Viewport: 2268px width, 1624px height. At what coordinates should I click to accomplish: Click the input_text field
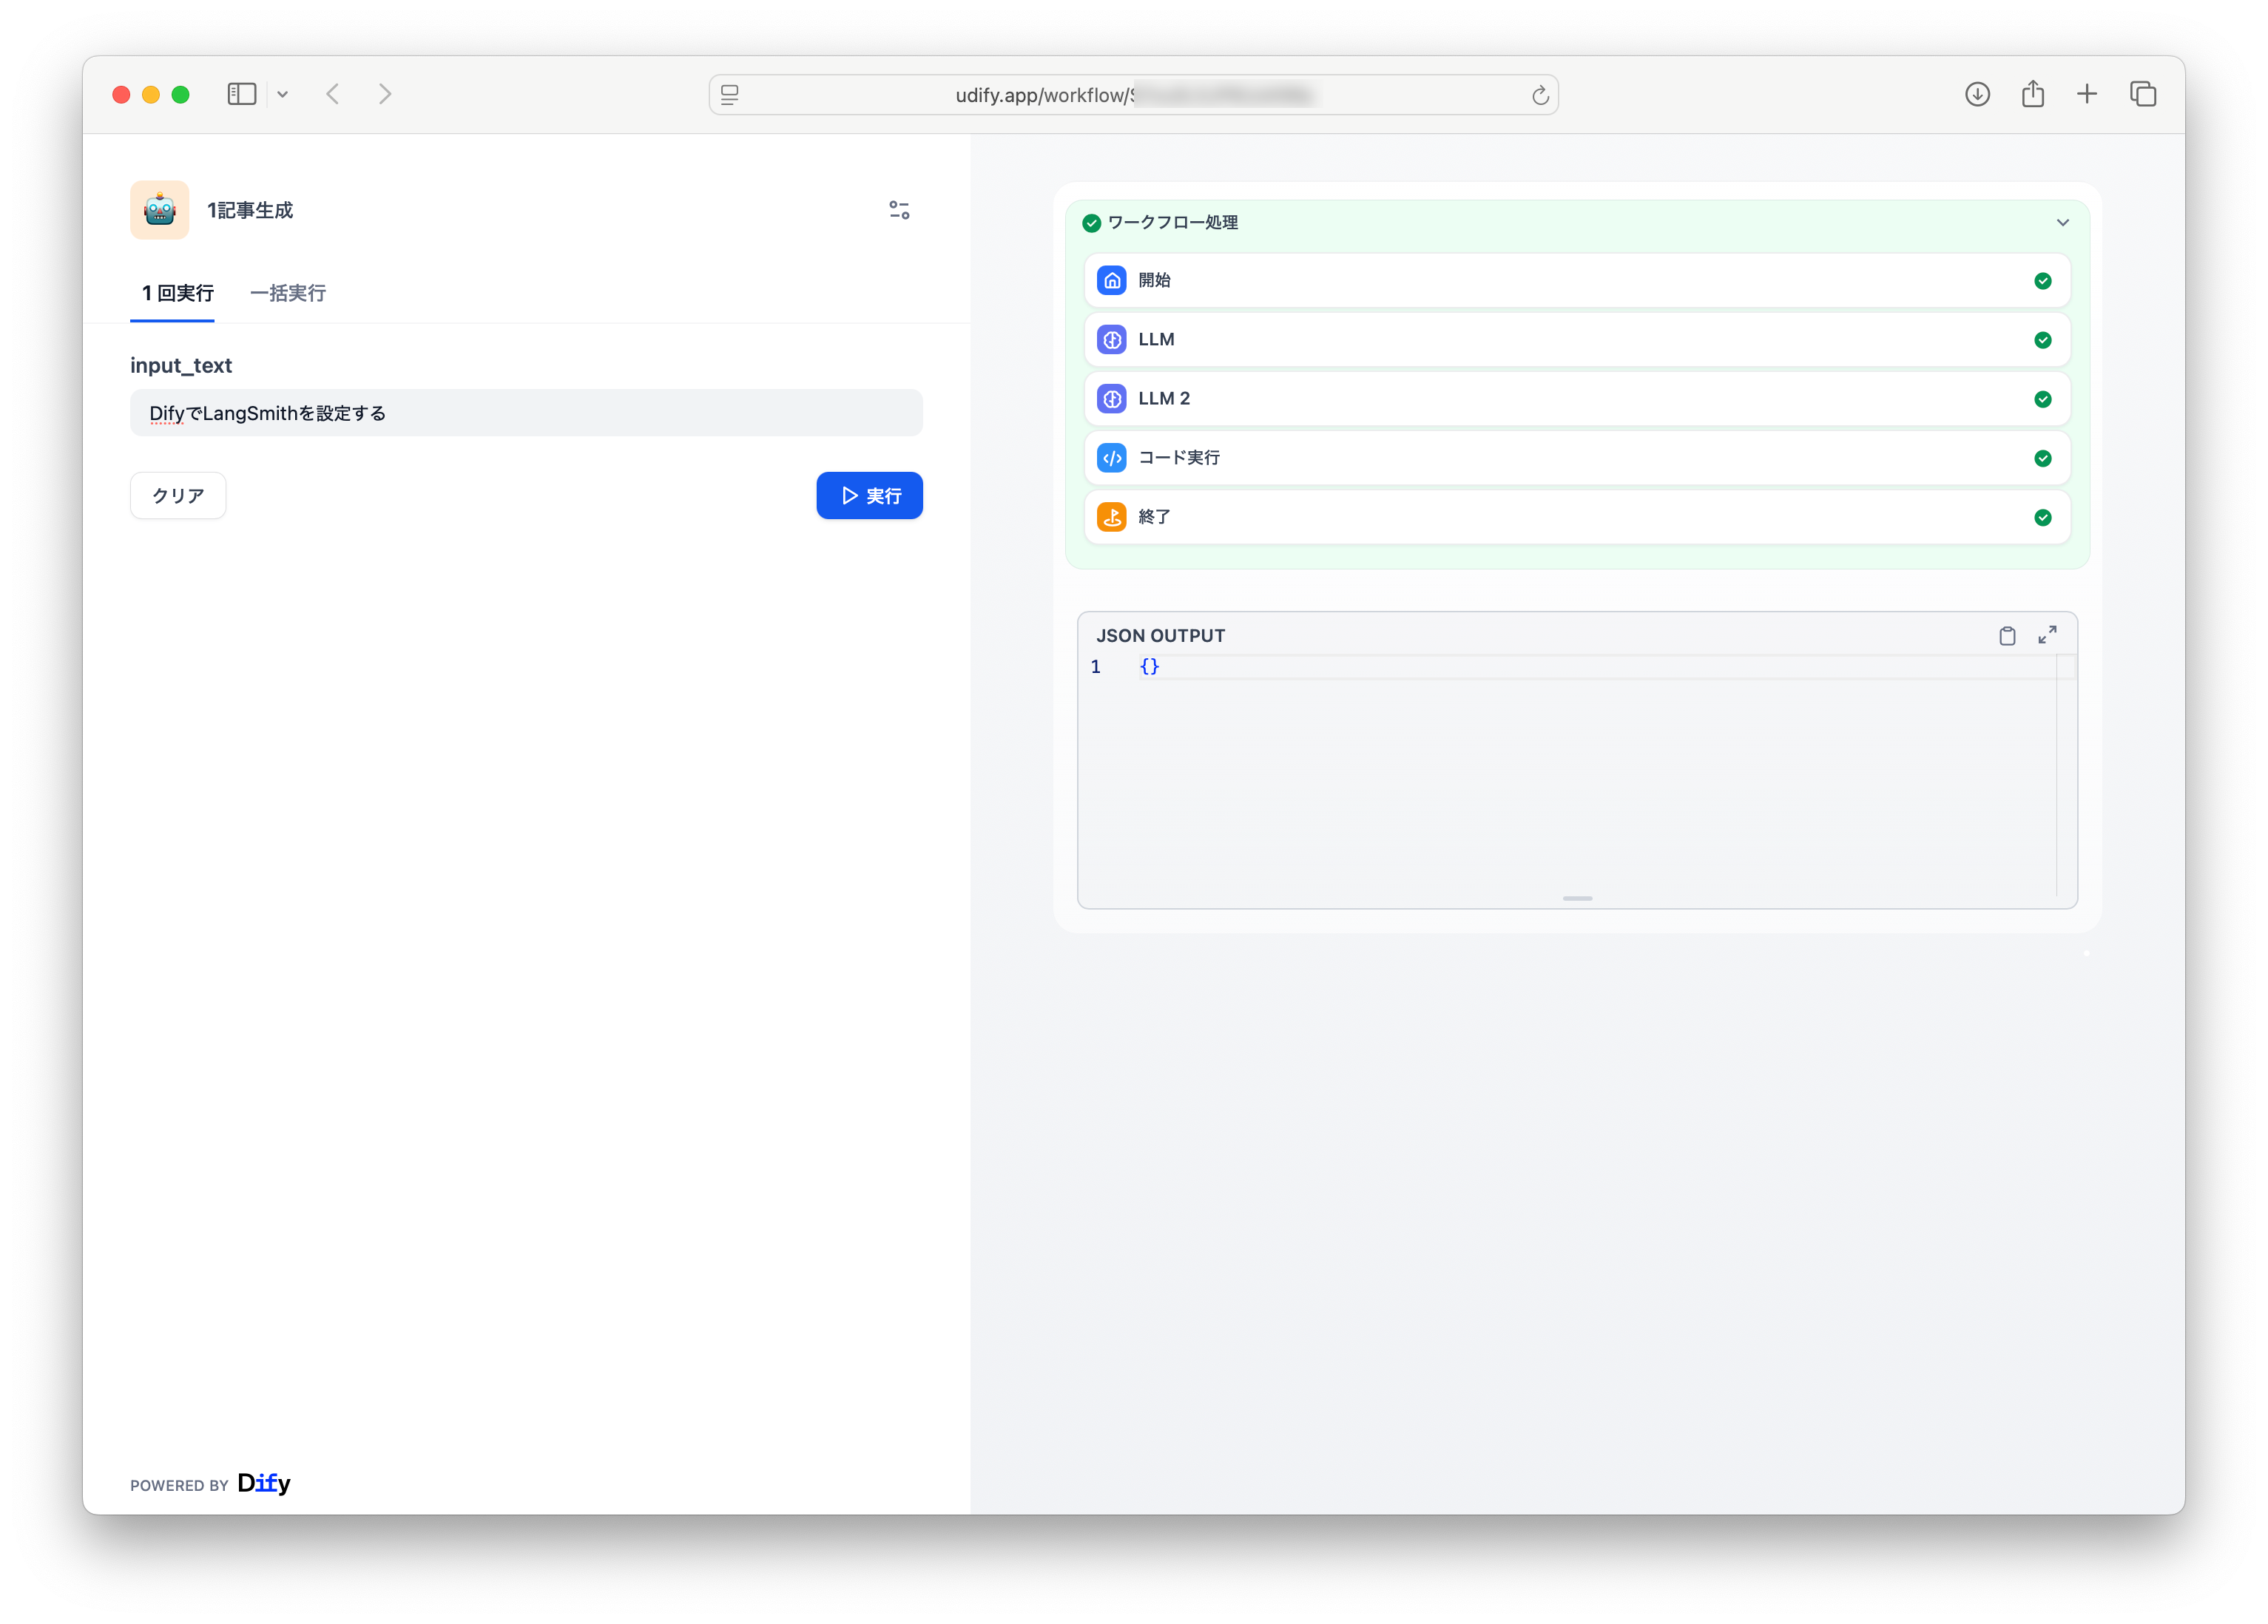526,413
